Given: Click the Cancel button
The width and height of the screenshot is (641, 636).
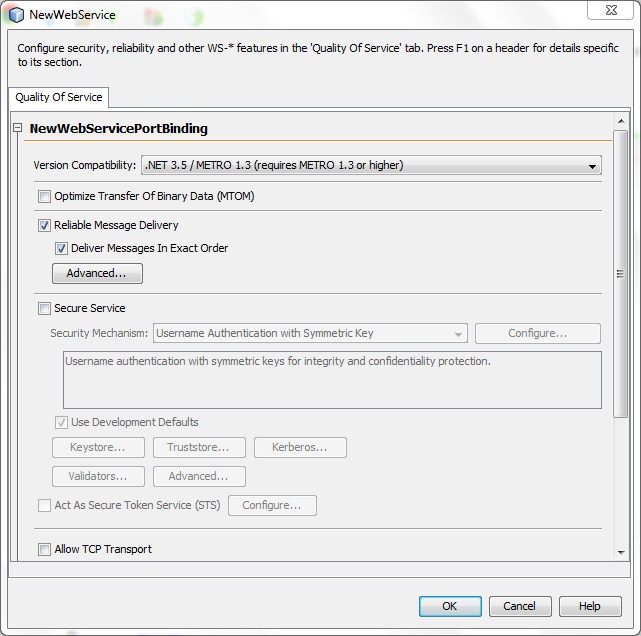Looking at the screenshot, I should tap(519, 606).
